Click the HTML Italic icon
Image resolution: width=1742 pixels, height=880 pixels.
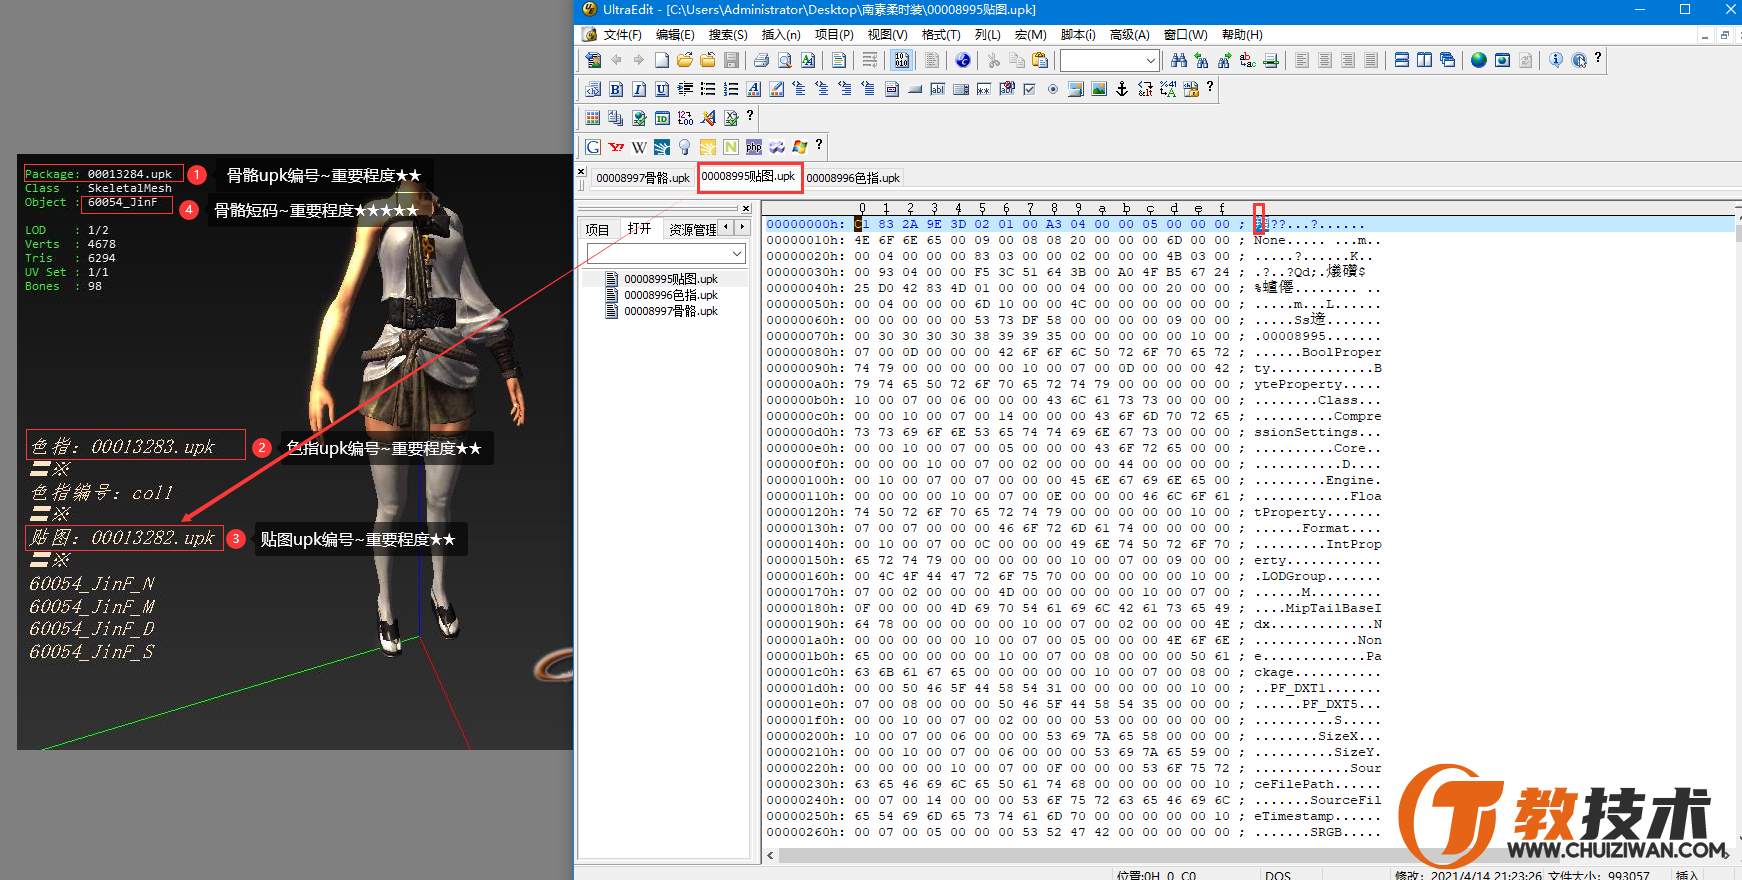(639, 90)
